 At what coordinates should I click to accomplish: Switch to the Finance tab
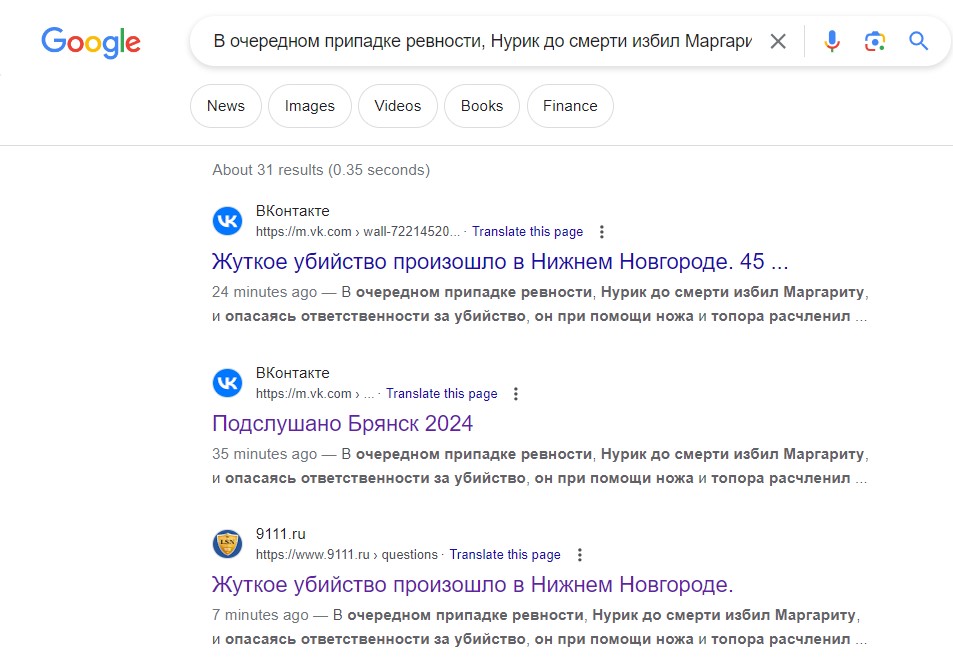570,106
